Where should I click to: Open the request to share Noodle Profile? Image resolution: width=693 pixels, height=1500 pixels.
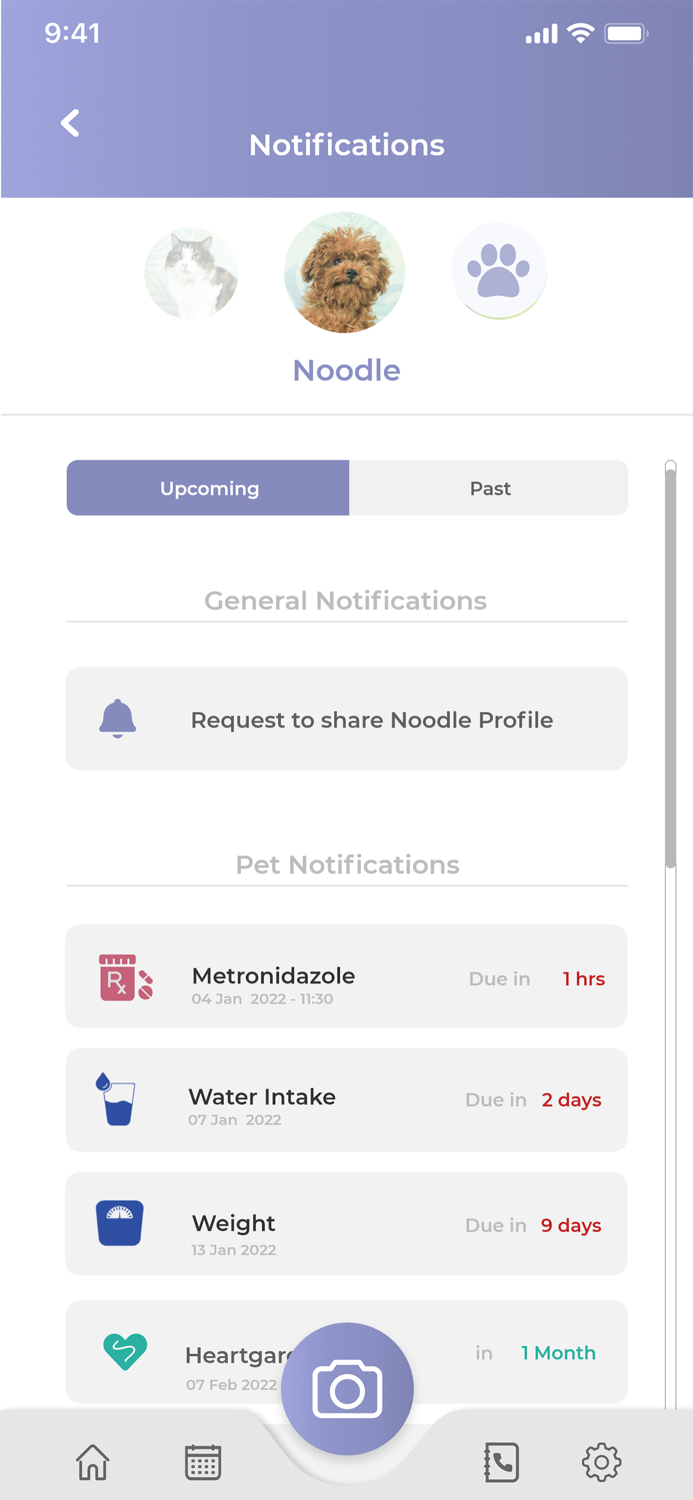372,718
